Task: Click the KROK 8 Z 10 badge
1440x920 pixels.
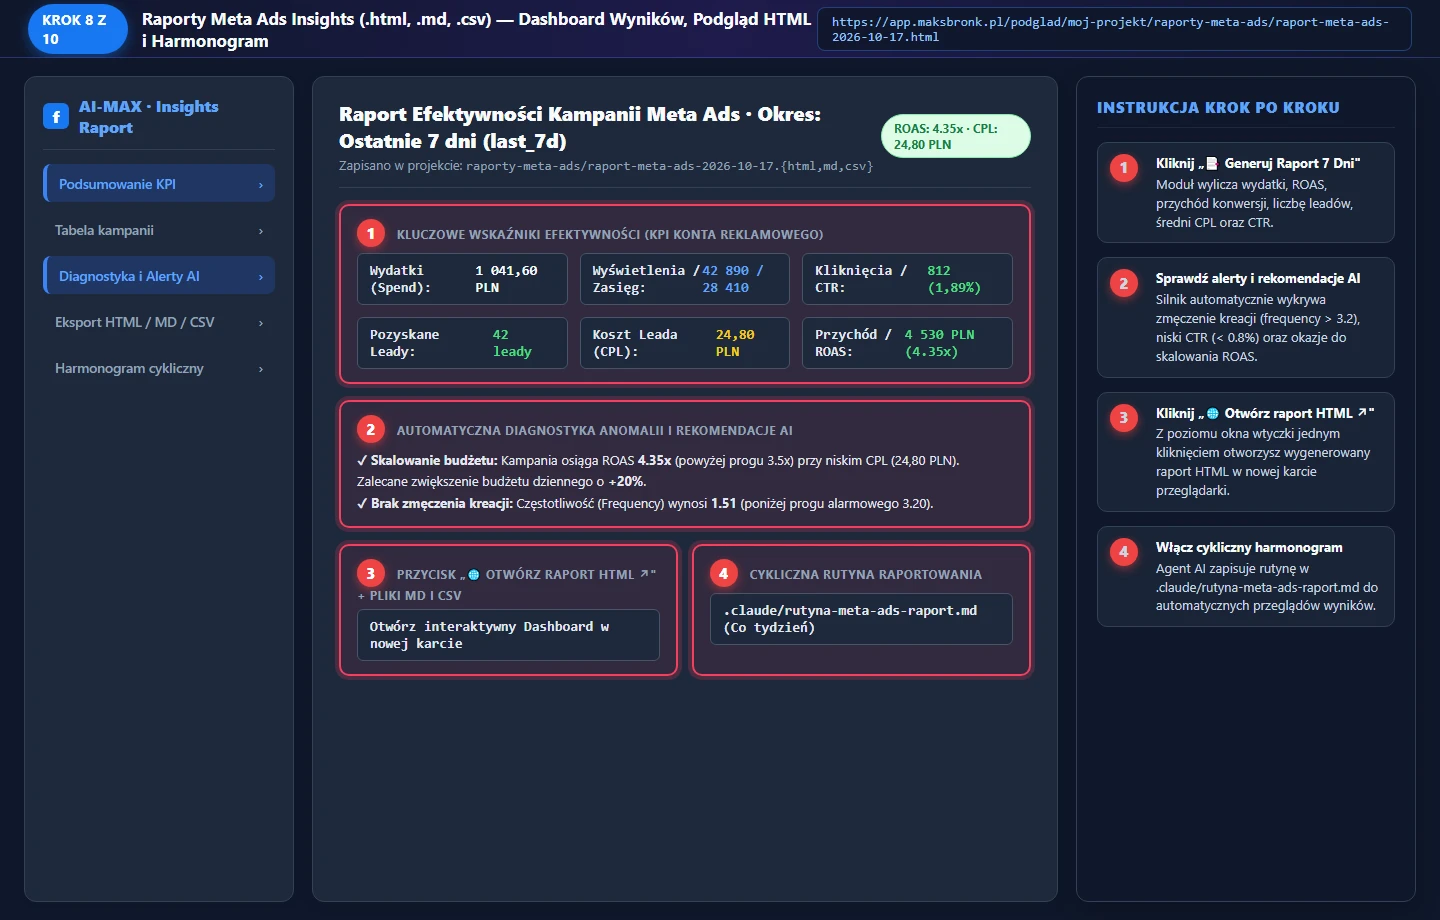Action: coord(77,29)
